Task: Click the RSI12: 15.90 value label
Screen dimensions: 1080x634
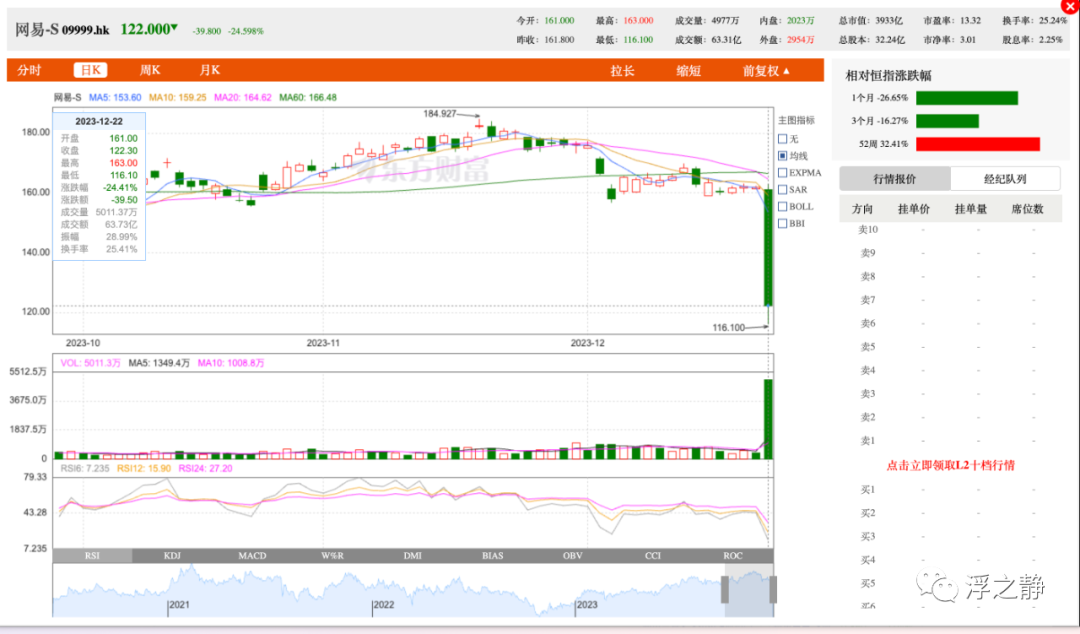Action: coord(144,469)
